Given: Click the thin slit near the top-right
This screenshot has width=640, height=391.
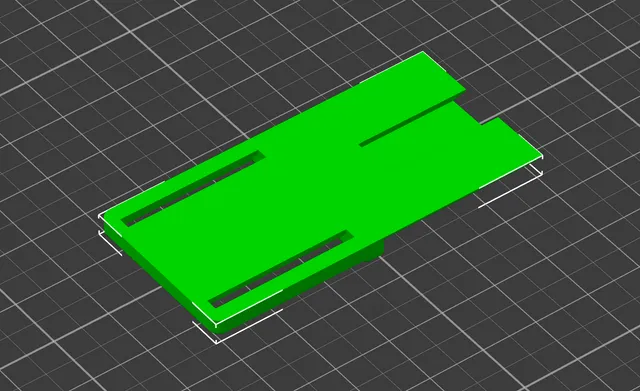Looking at the screenshot, I should pyautogui.click(x=412, y=122).
